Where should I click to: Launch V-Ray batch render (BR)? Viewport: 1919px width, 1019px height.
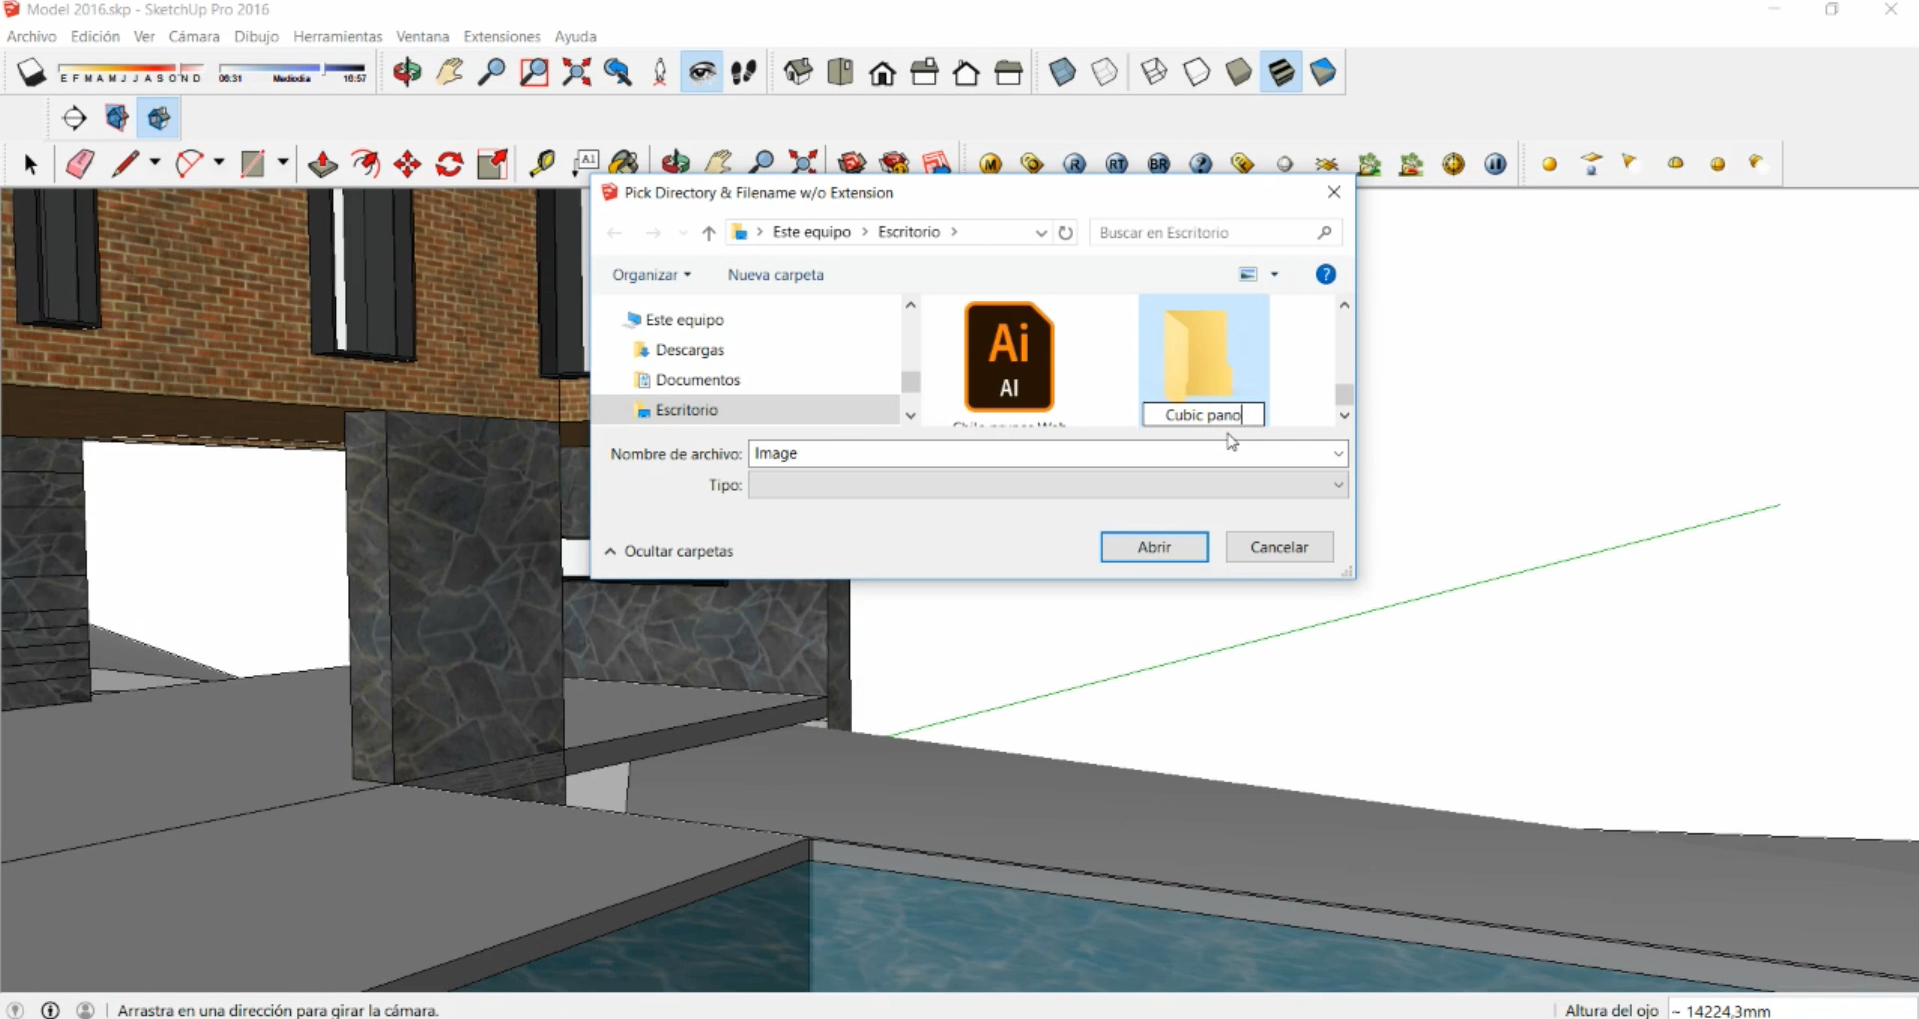click(1159, 164)
